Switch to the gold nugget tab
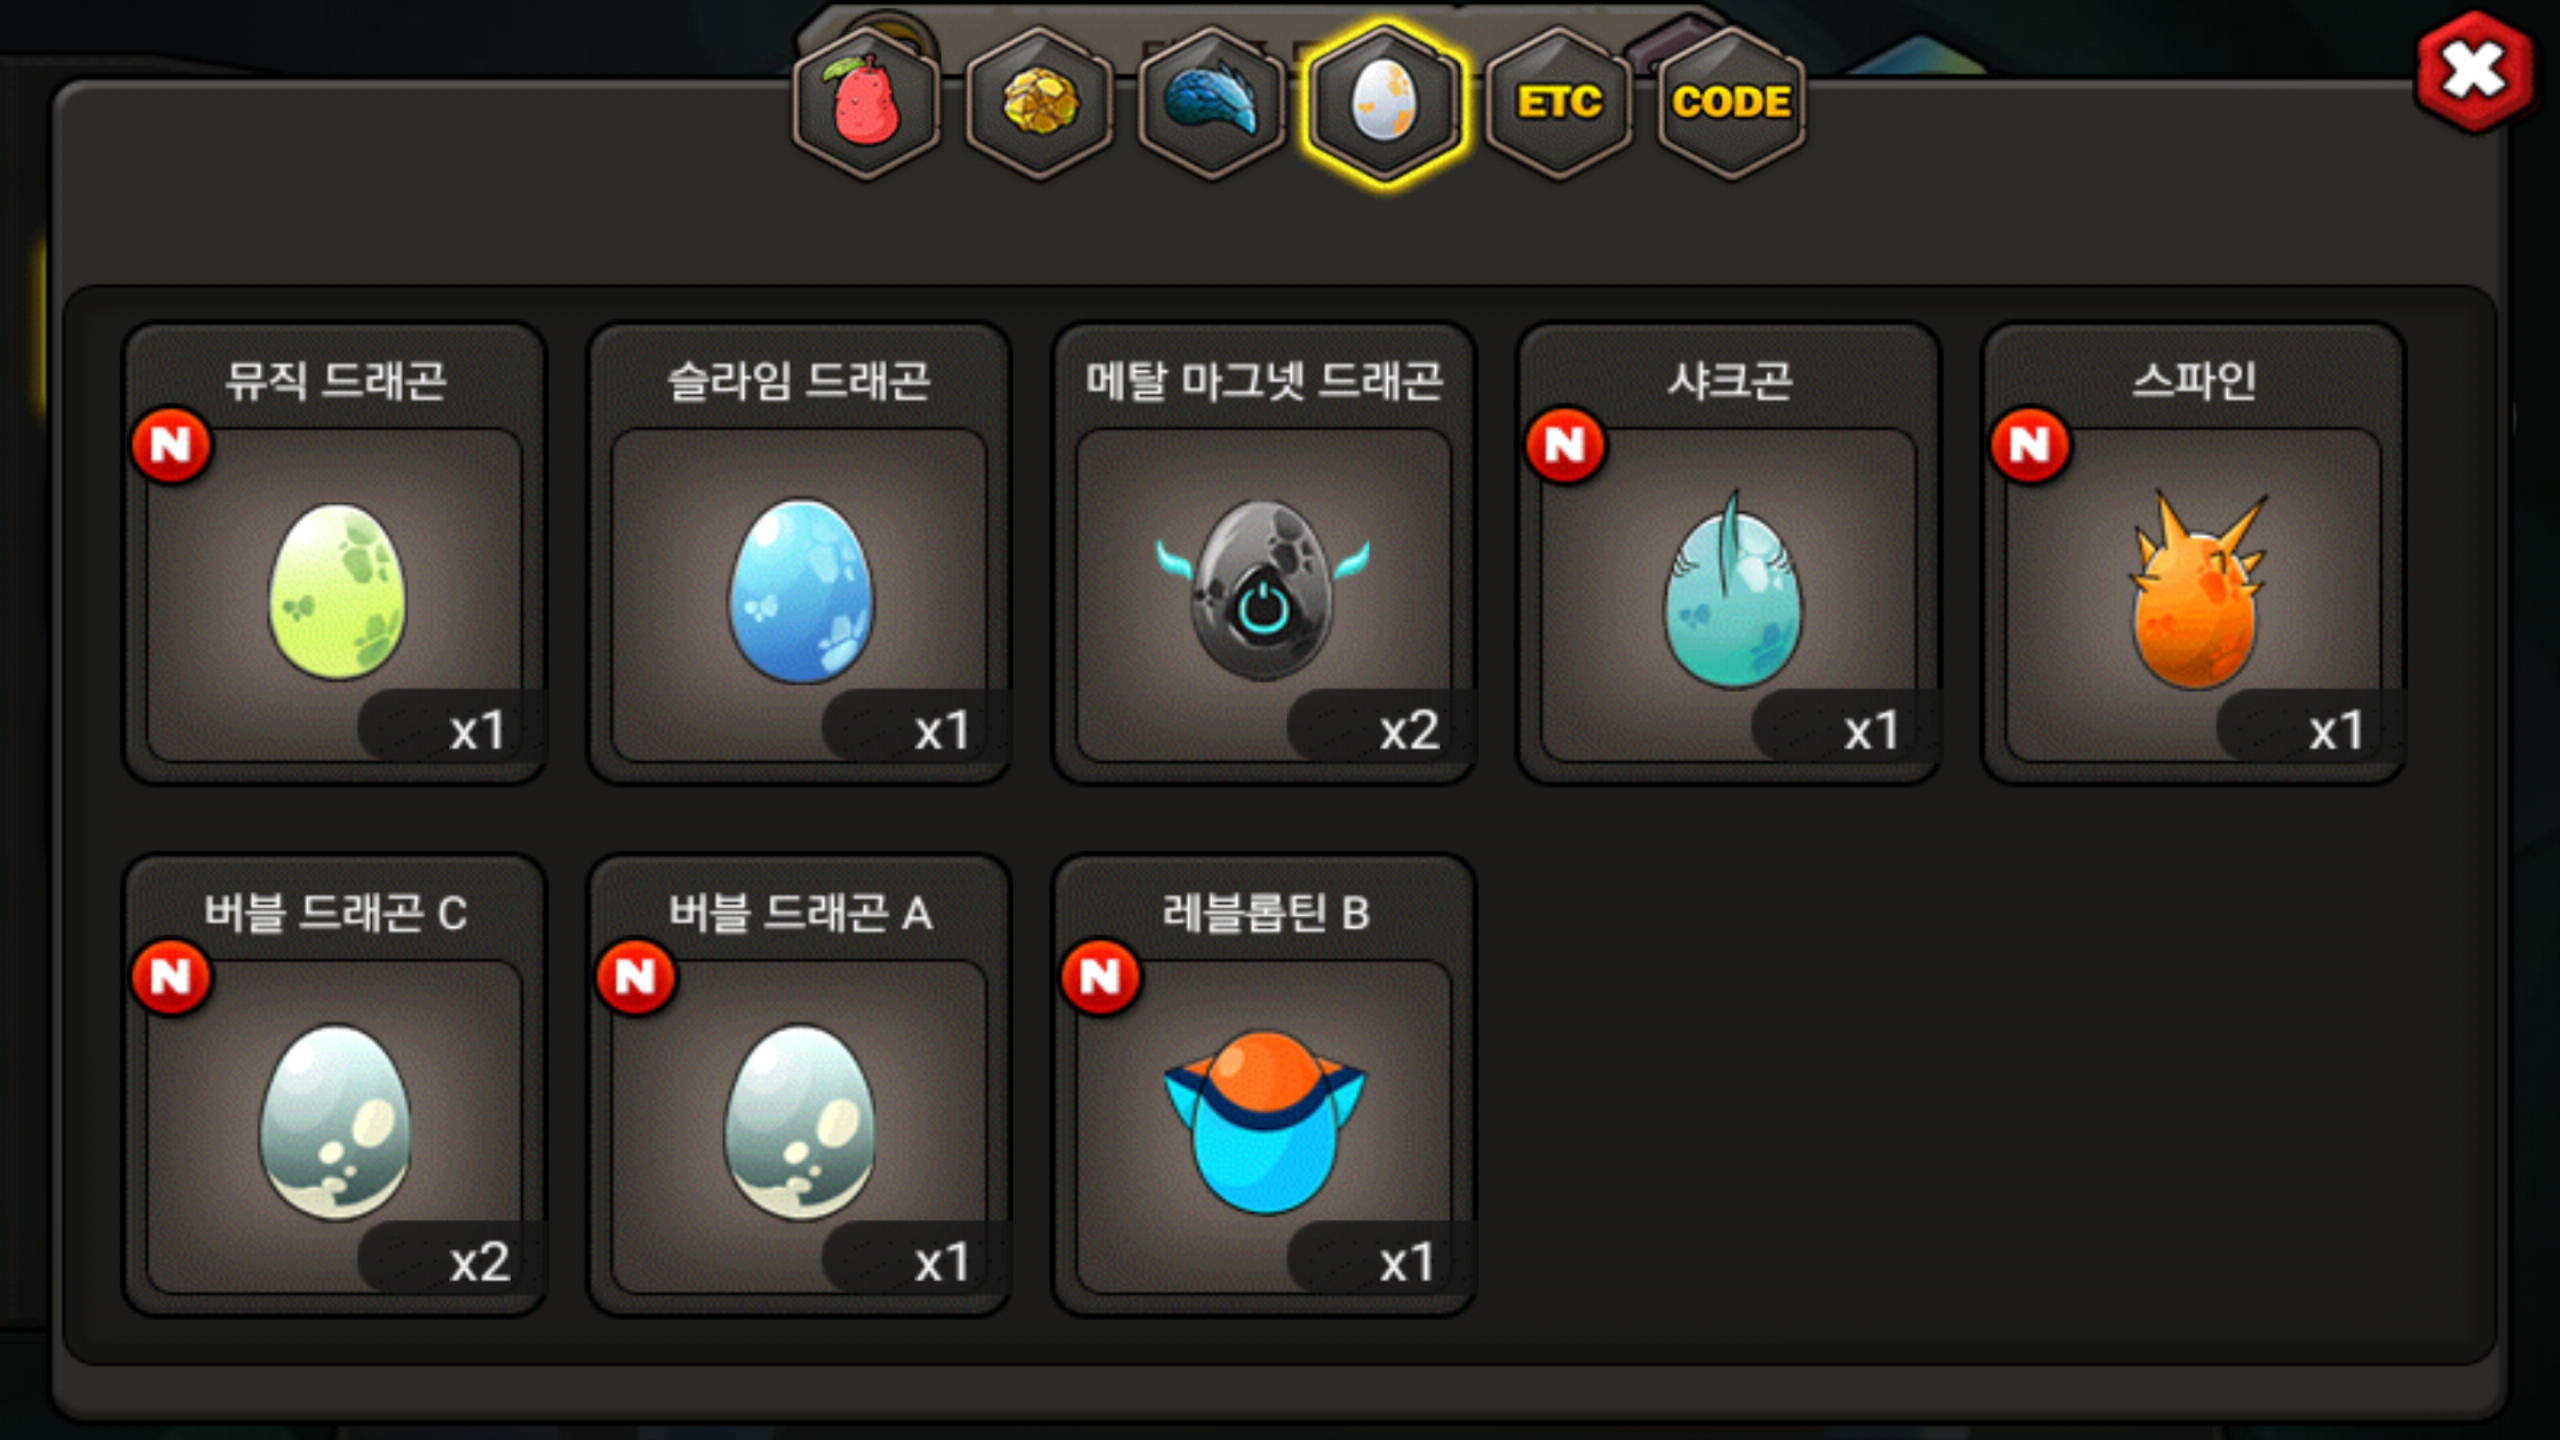 coord(1039,103)
